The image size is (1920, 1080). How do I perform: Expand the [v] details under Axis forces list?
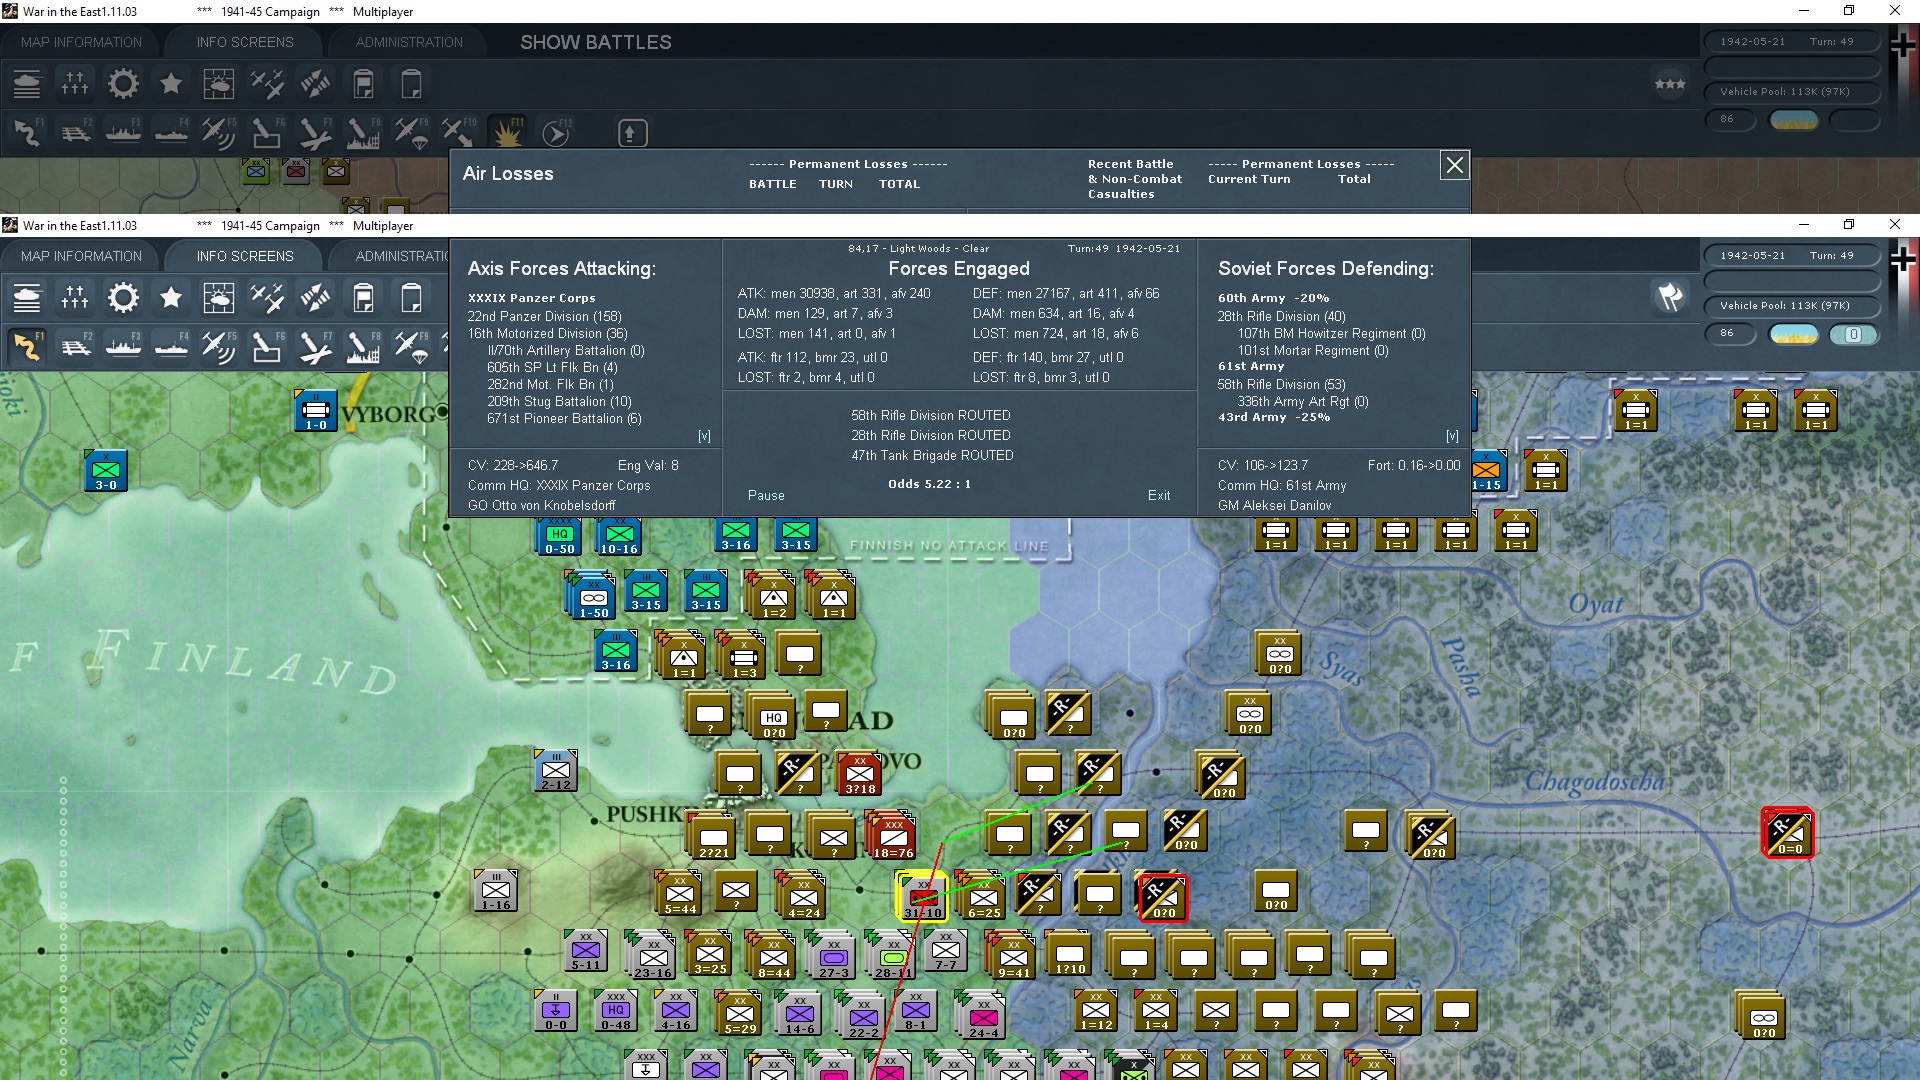click(705, 436)
